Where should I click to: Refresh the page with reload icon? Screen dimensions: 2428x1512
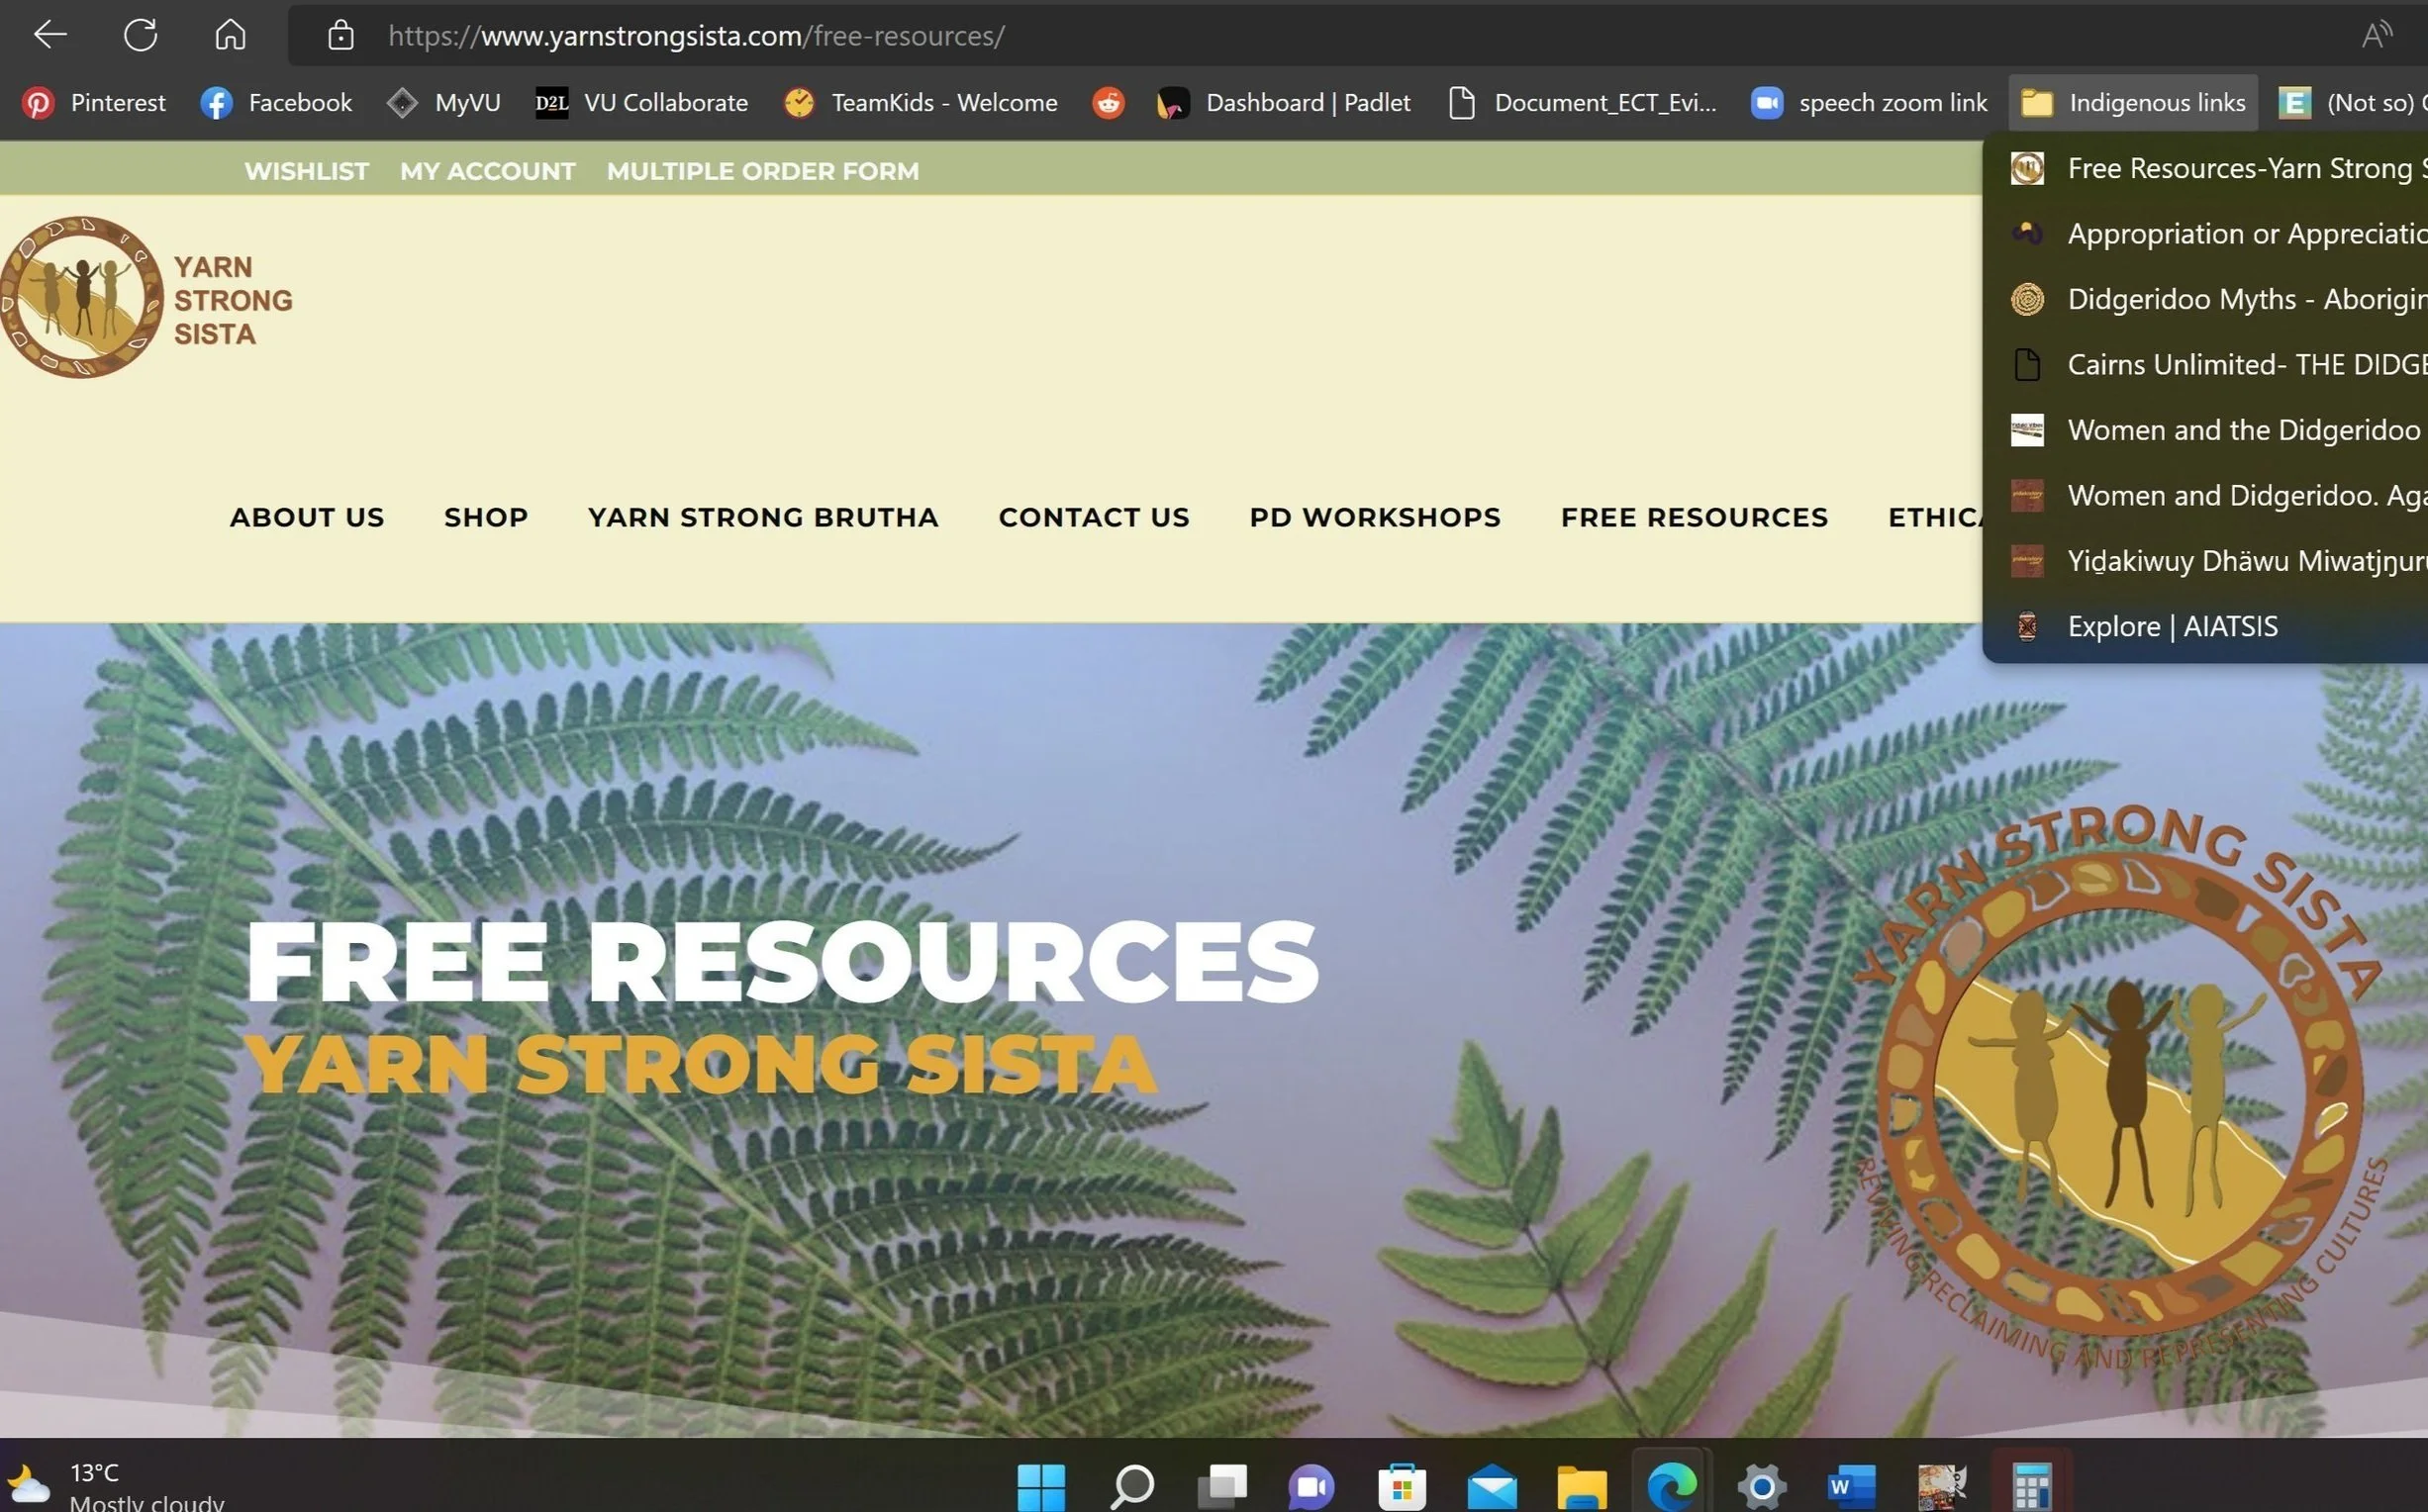pos(140,35)
